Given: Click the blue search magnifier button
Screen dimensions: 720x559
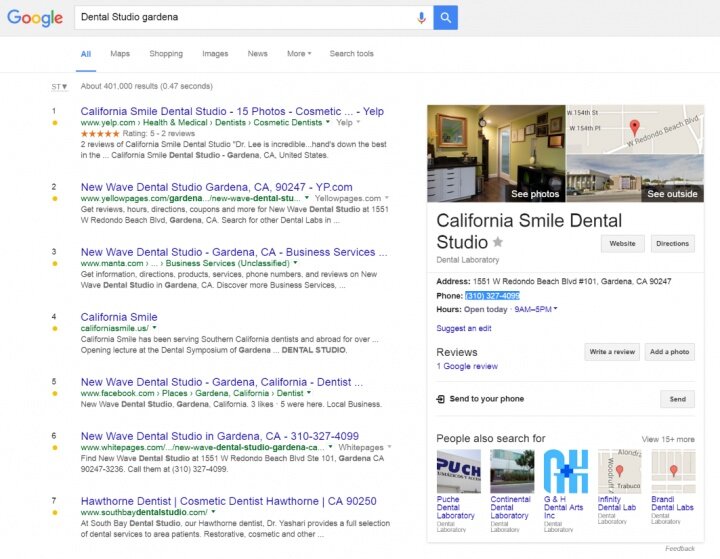Looking at the screenshot, I should 445,17.
